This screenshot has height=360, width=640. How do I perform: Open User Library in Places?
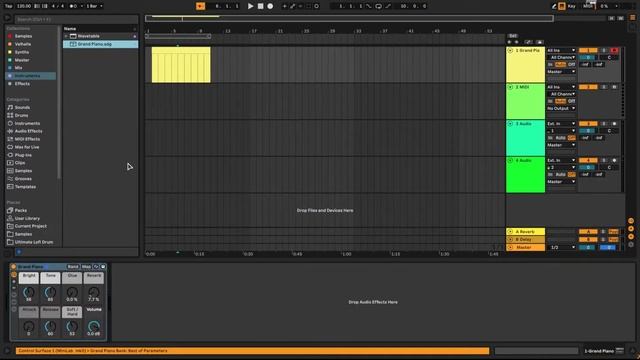[x=27, y=218]
